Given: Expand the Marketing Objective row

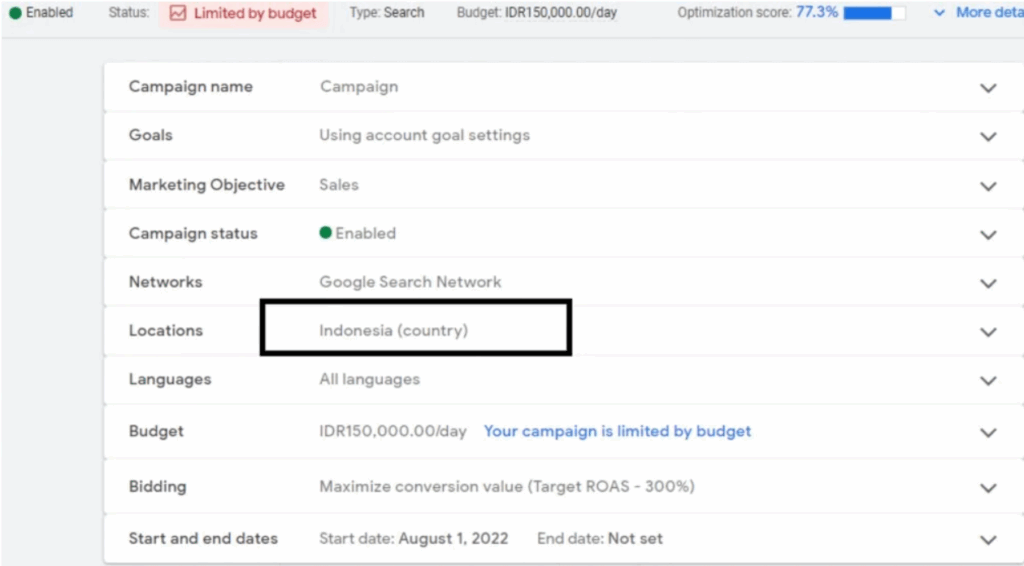Looking at the screenshot, I should click(x=988, y=186).
